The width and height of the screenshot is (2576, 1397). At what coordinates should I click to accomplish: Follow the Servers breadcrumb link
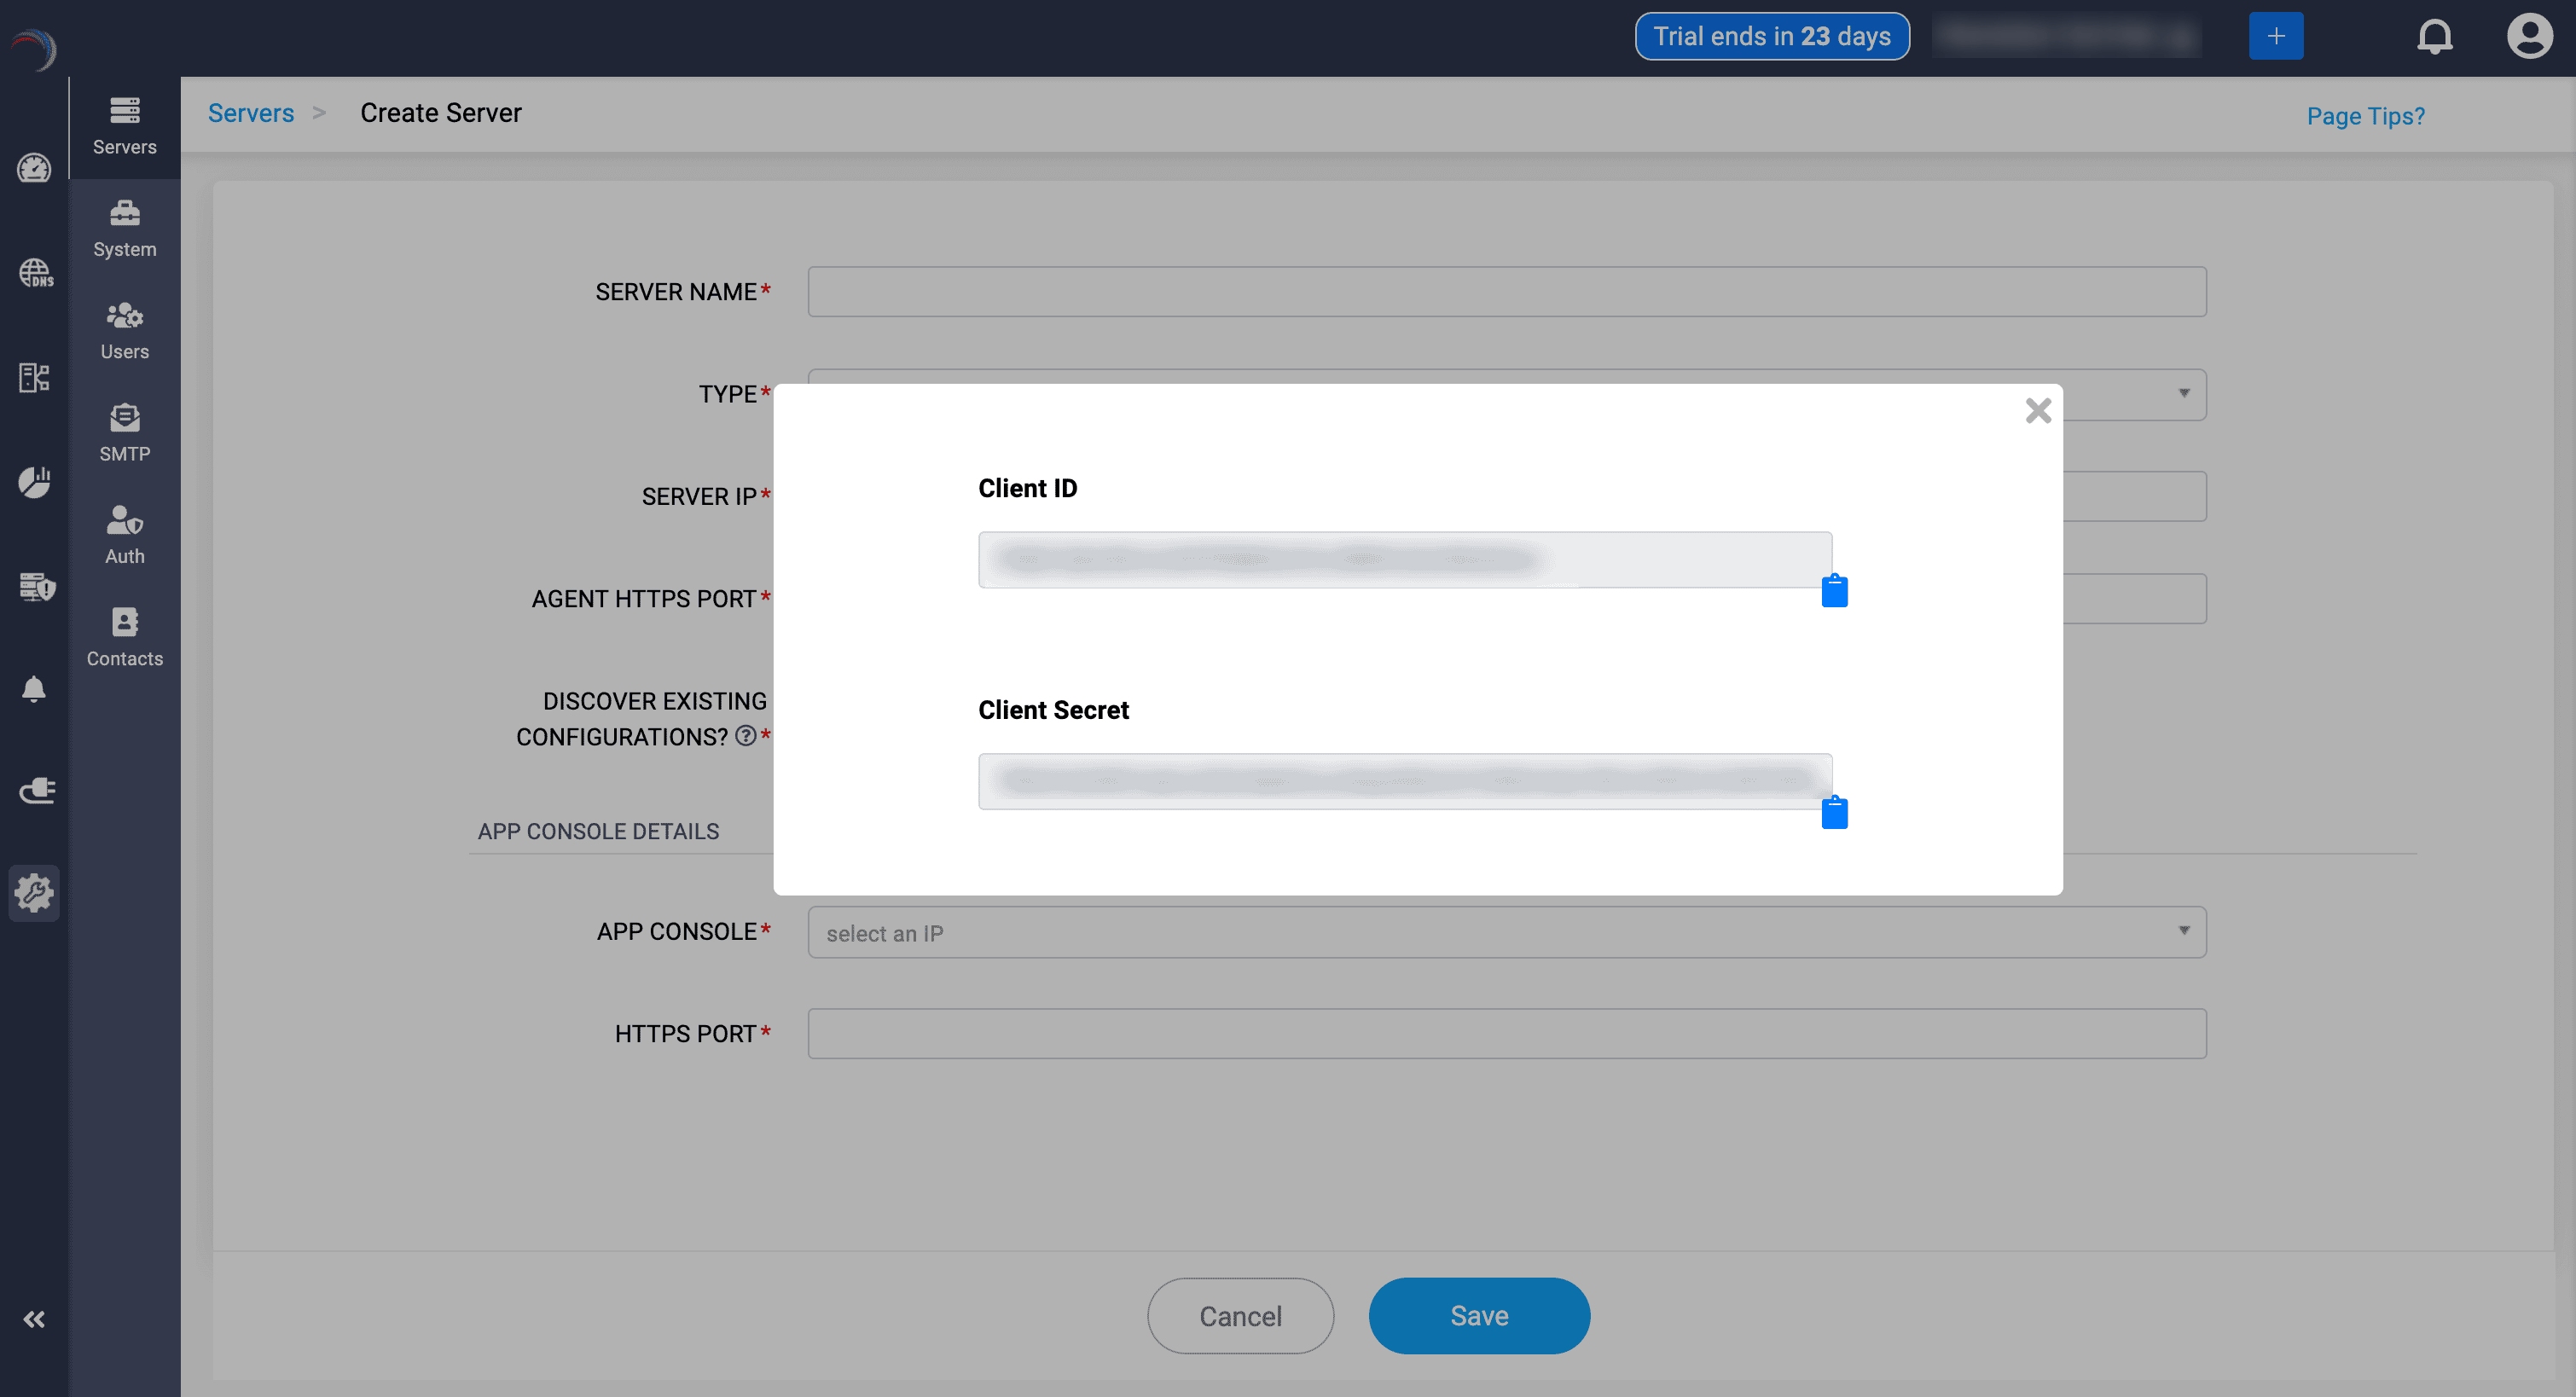click(251, 113)
